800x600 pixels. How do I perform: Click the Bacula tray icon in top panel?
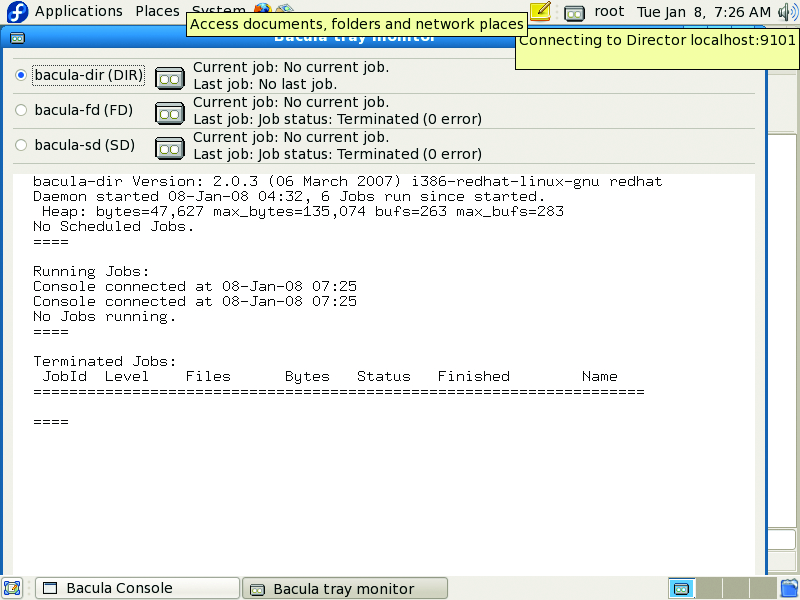[574, 13]
